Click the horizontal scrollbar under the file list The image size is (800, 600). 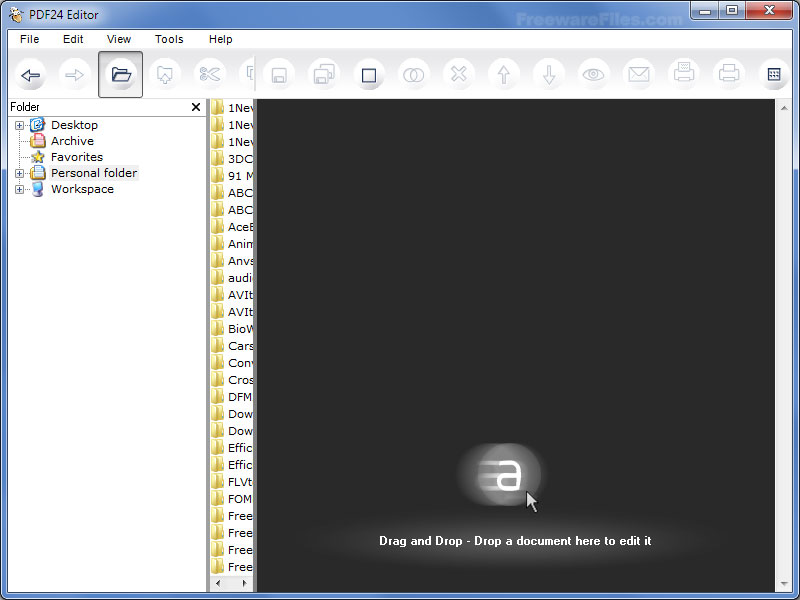(x=232, y=581)
